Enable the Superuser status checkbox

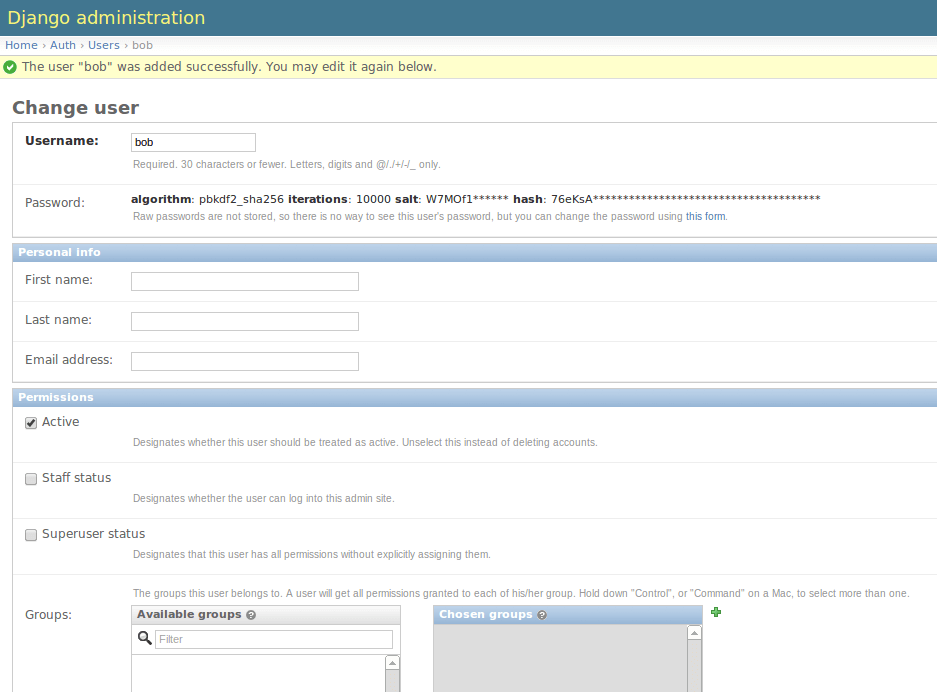tap(31, 535)
